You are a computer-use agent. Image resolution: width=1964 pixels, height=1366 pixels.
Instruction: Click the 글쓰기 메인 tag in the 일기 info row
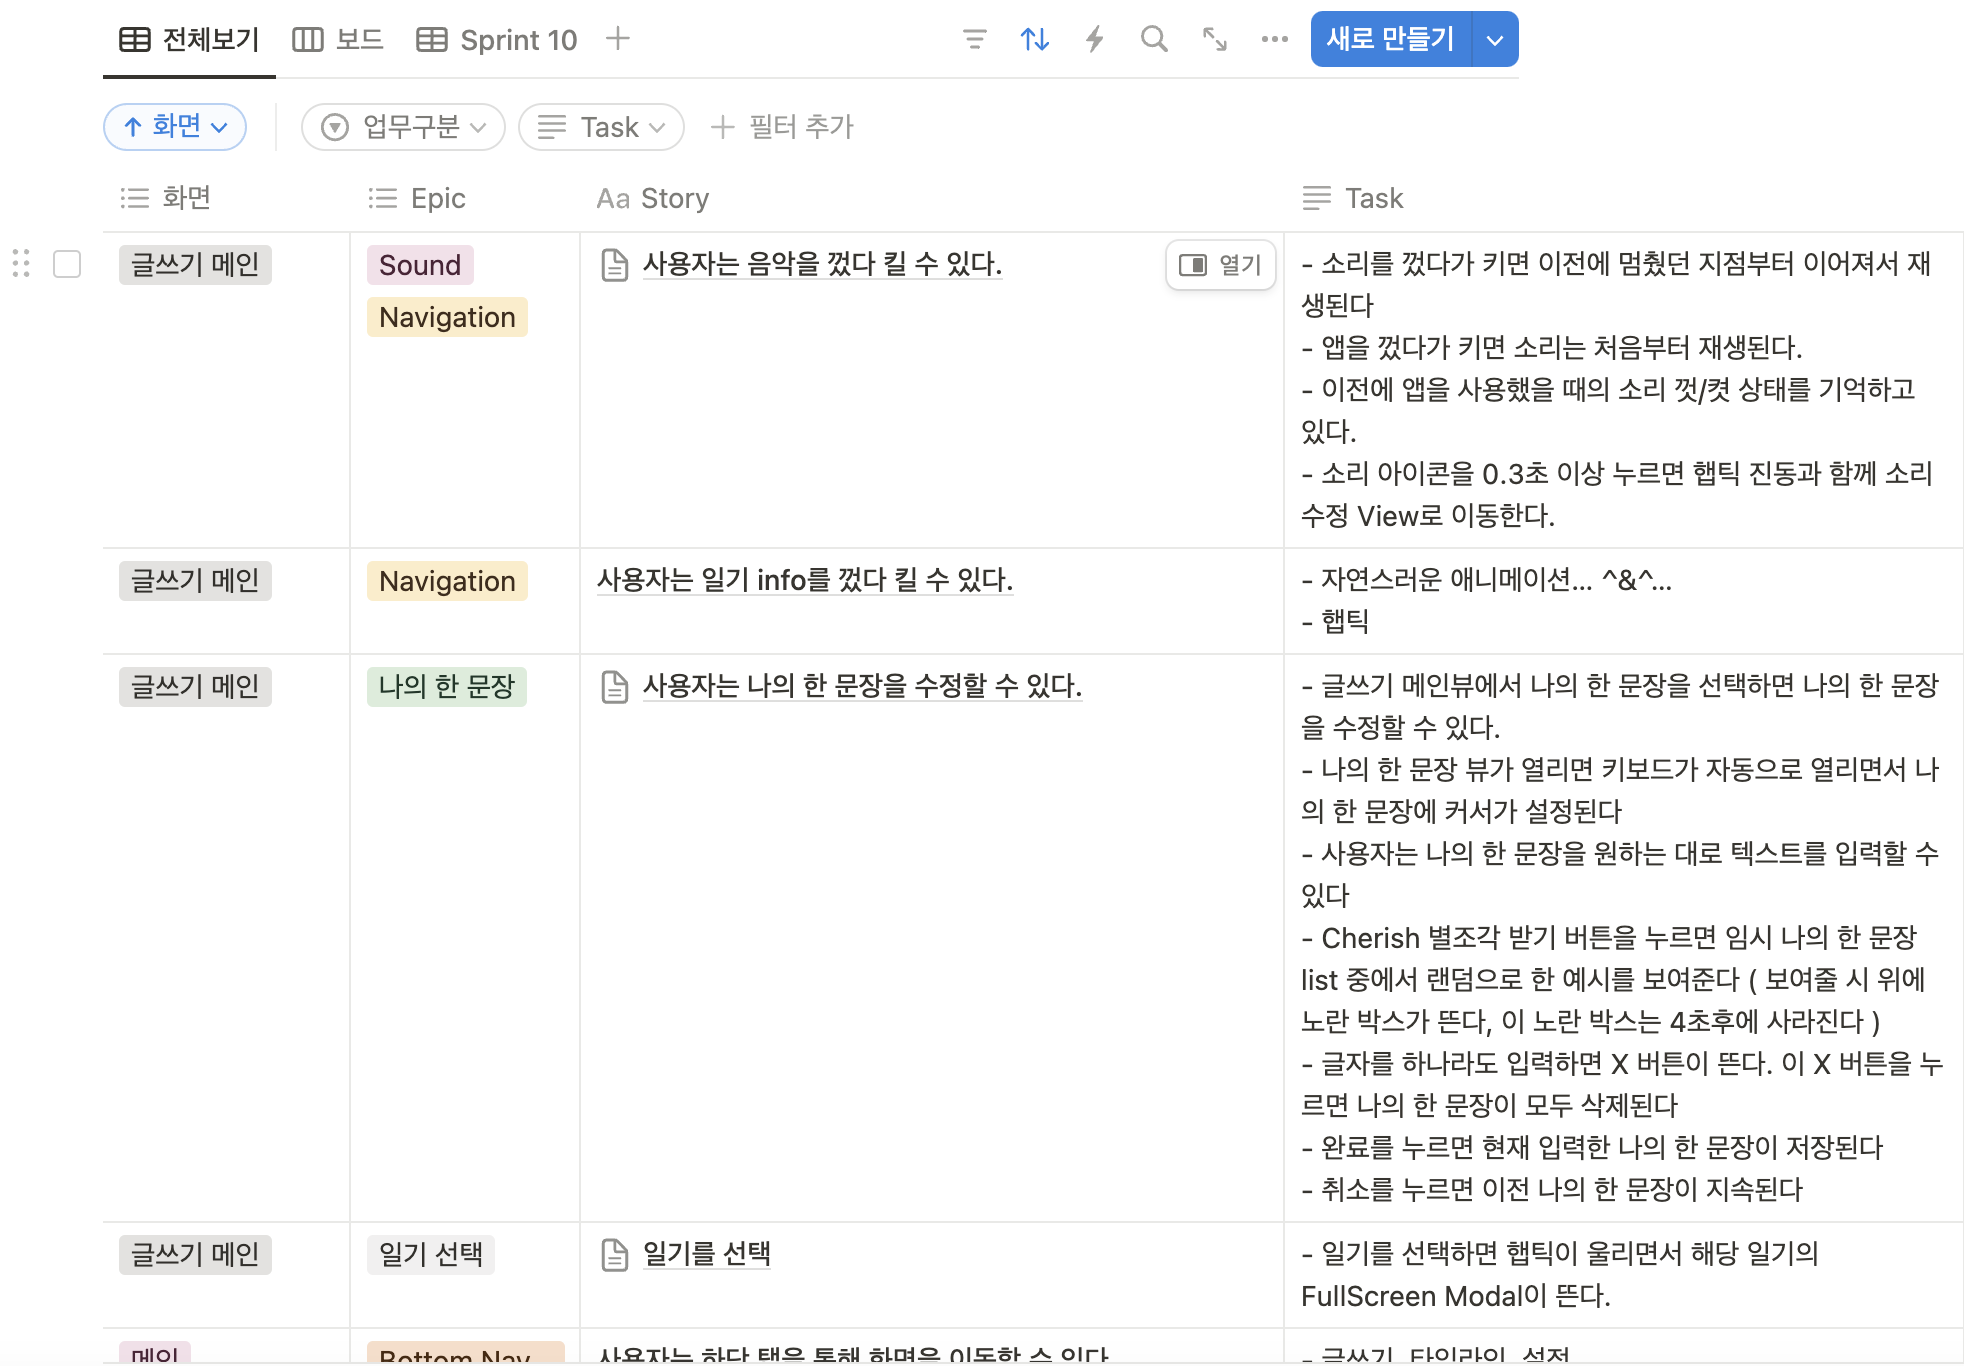coord(195,581)
